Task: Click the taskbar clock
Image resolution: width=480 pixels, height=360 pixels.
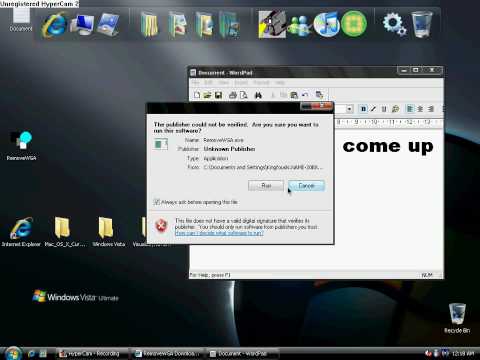Action: 463,353
